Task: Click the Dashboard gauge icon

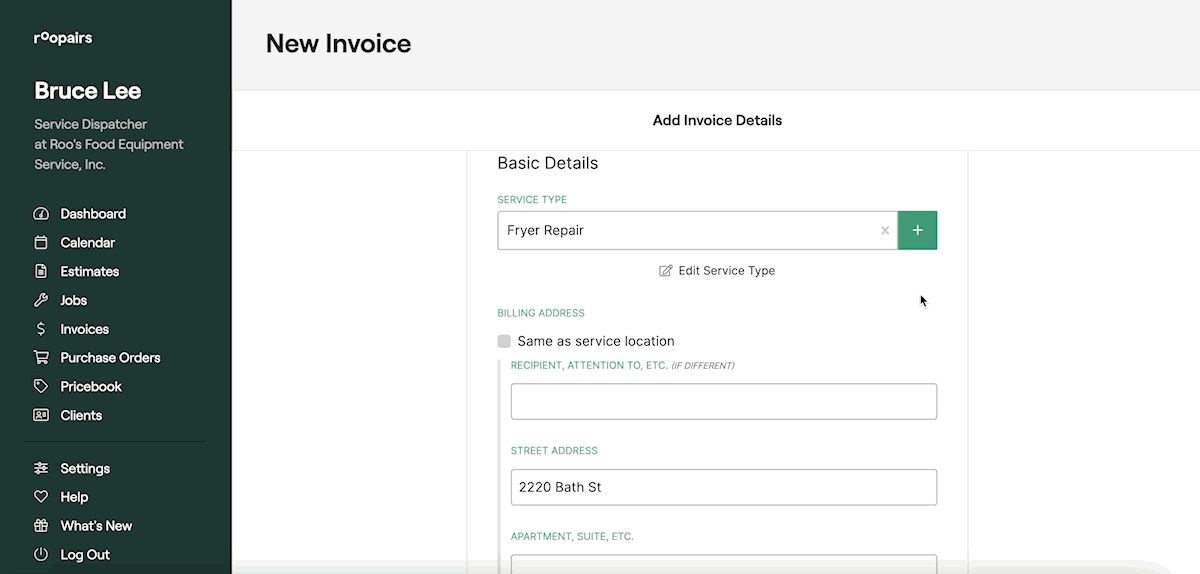Action: (x=41, y=214)
